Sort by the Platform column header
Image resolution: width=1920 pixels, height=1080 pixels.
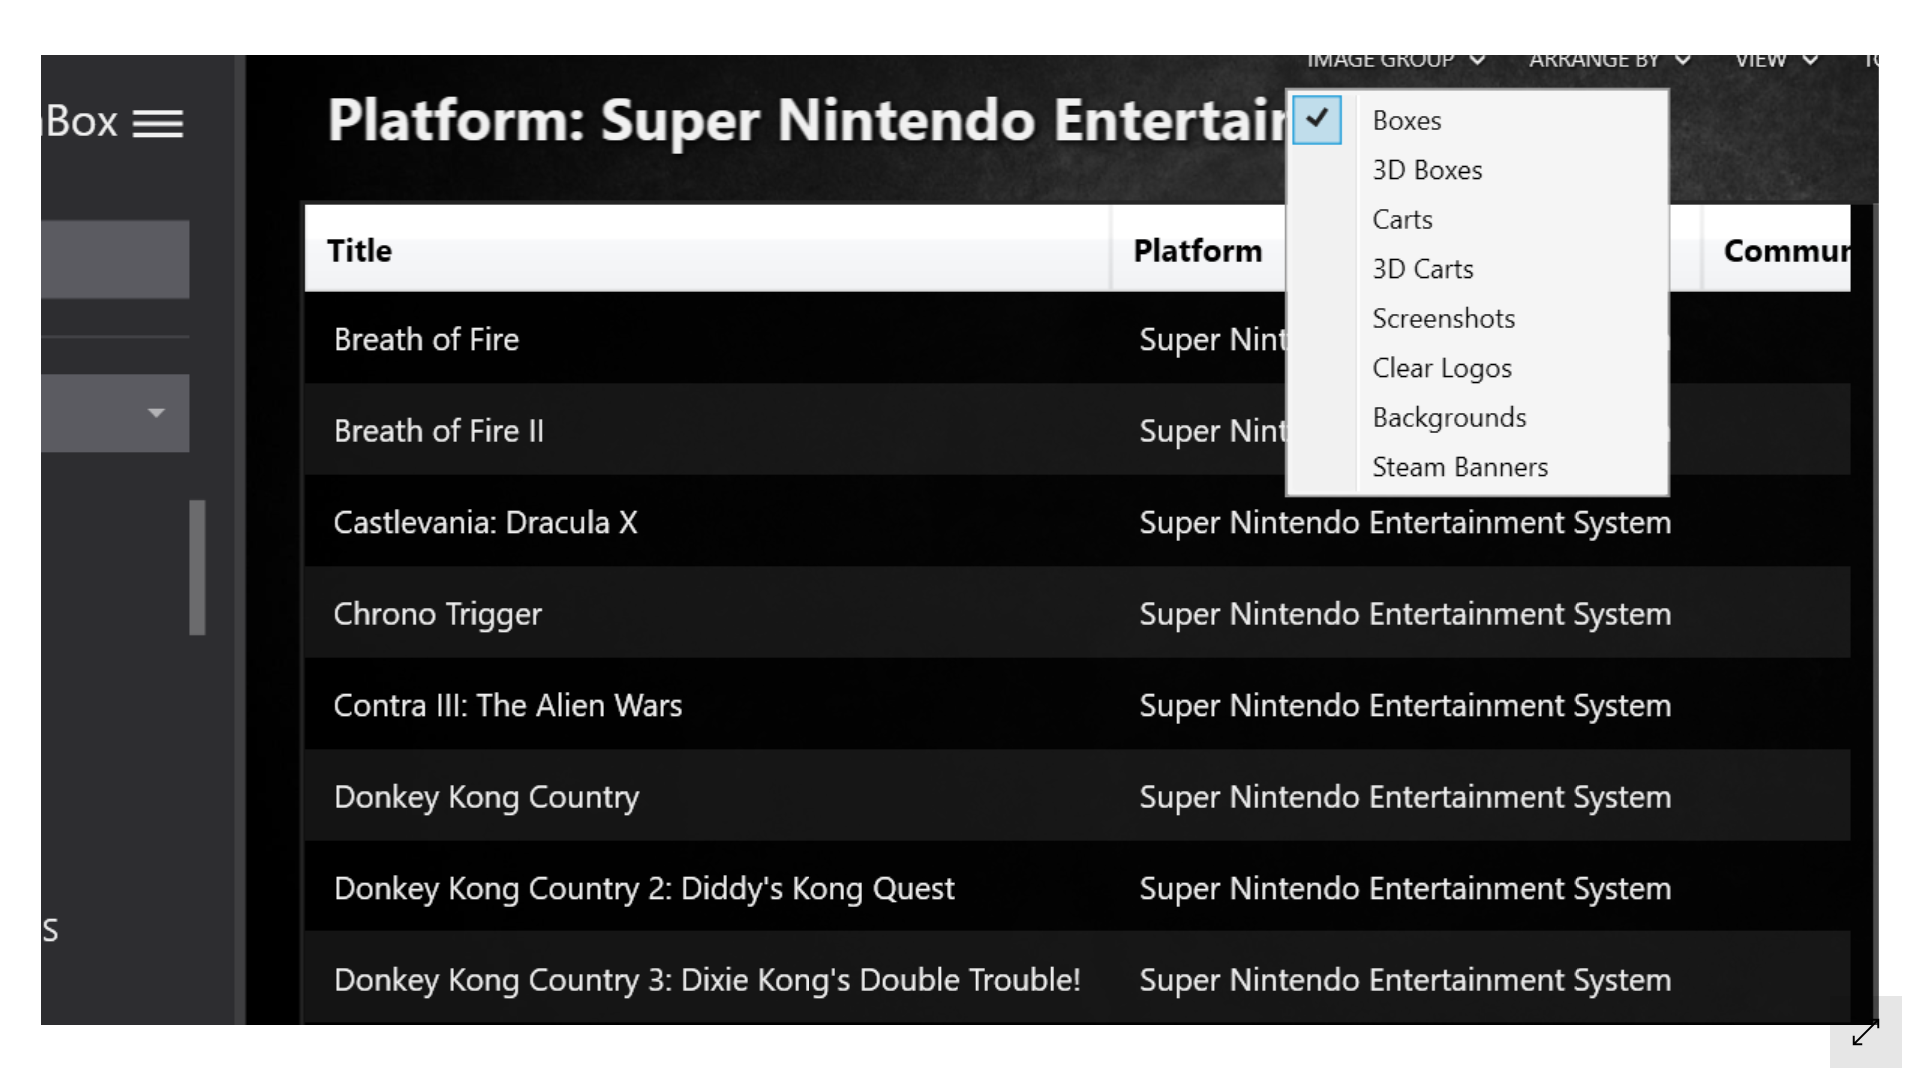1198,250
